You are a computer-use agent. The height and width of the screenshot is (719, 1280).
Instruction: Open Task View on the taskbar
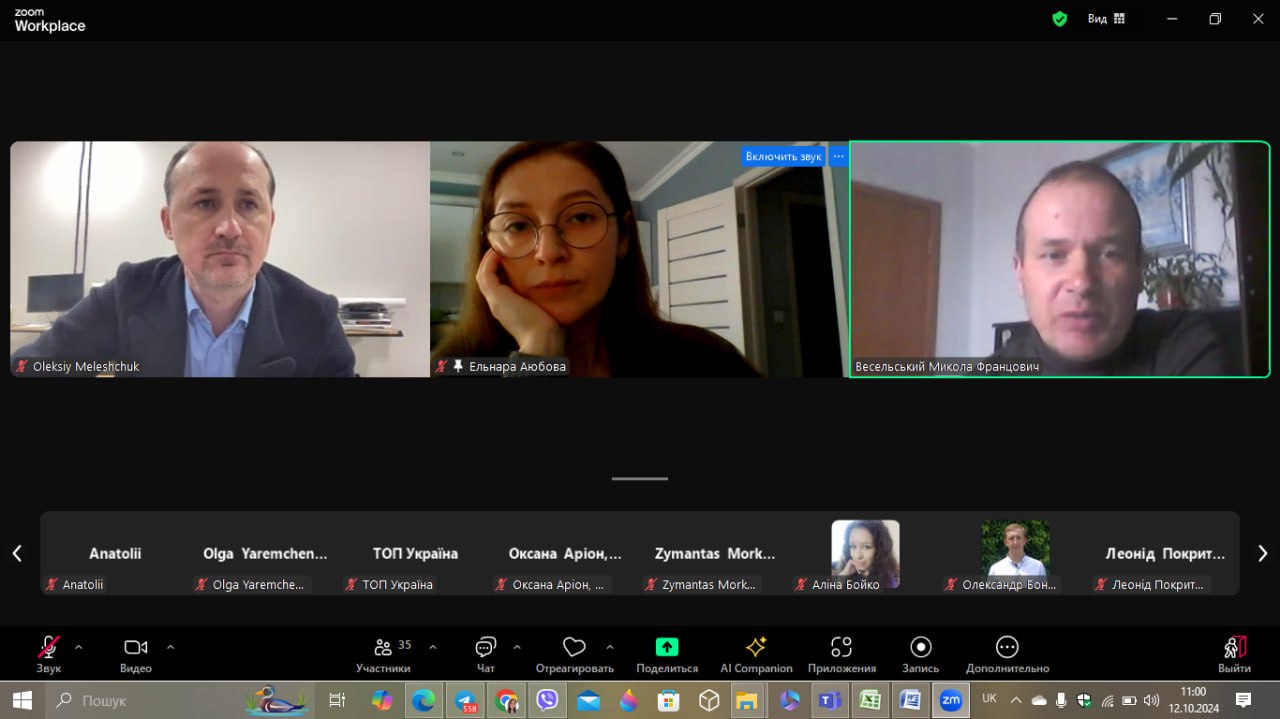[x=337, y=700]
